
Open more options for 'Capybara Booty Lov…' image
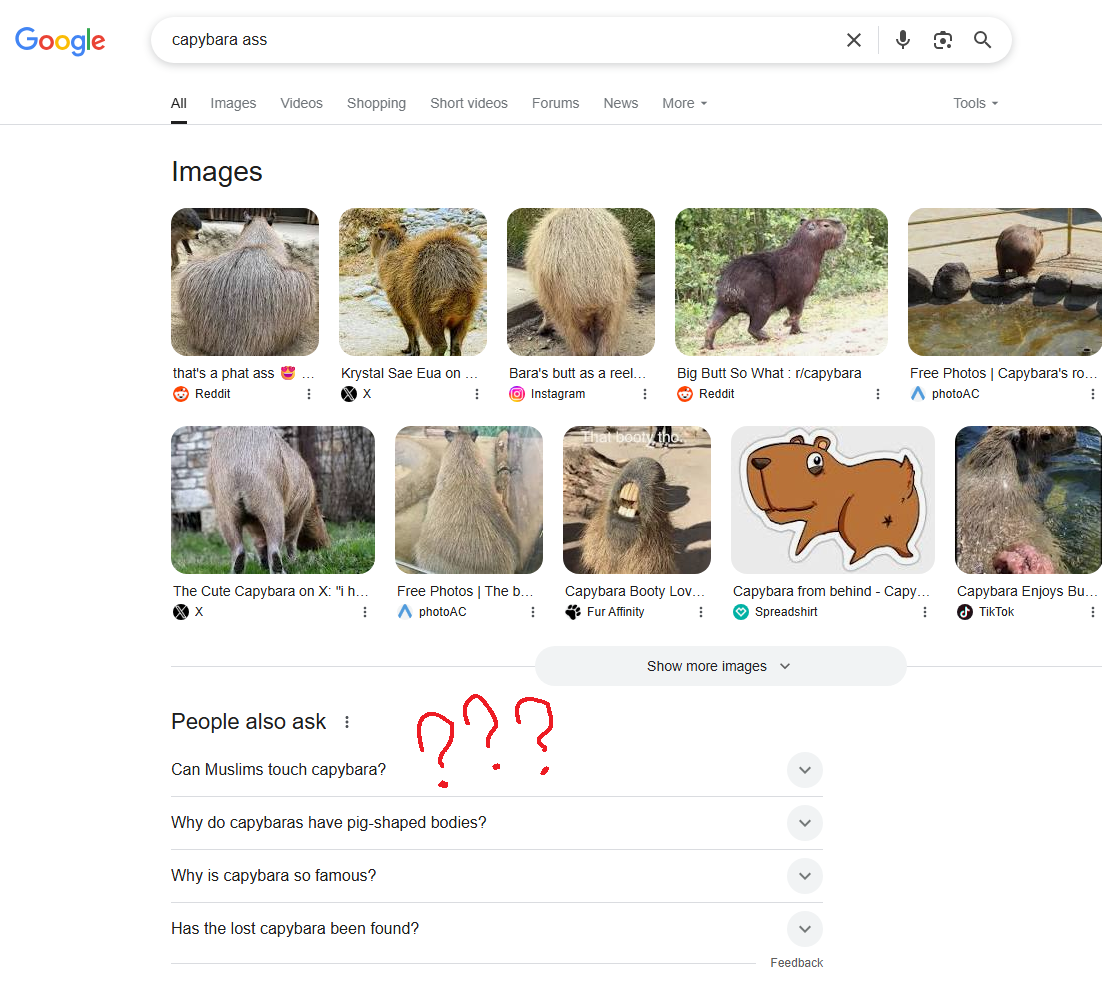pyautogui.click(x=701, y=612)
